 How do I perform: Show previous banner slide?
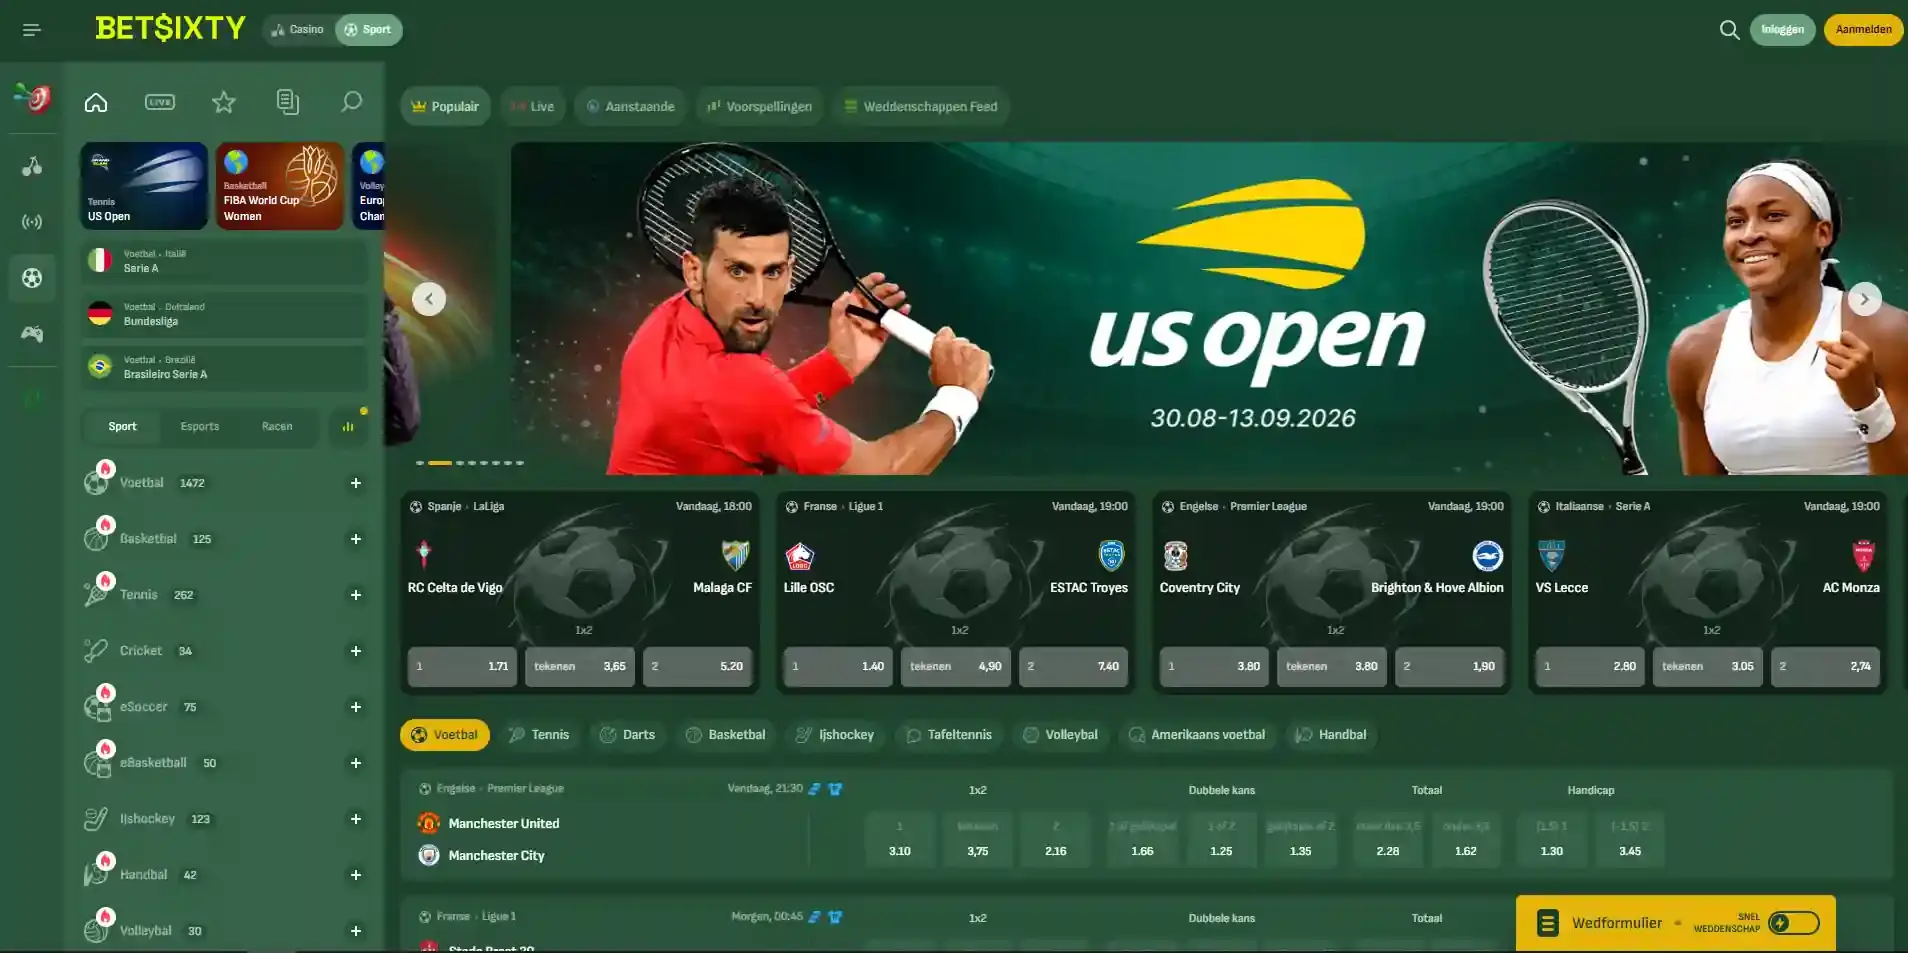tap(429, 299)
